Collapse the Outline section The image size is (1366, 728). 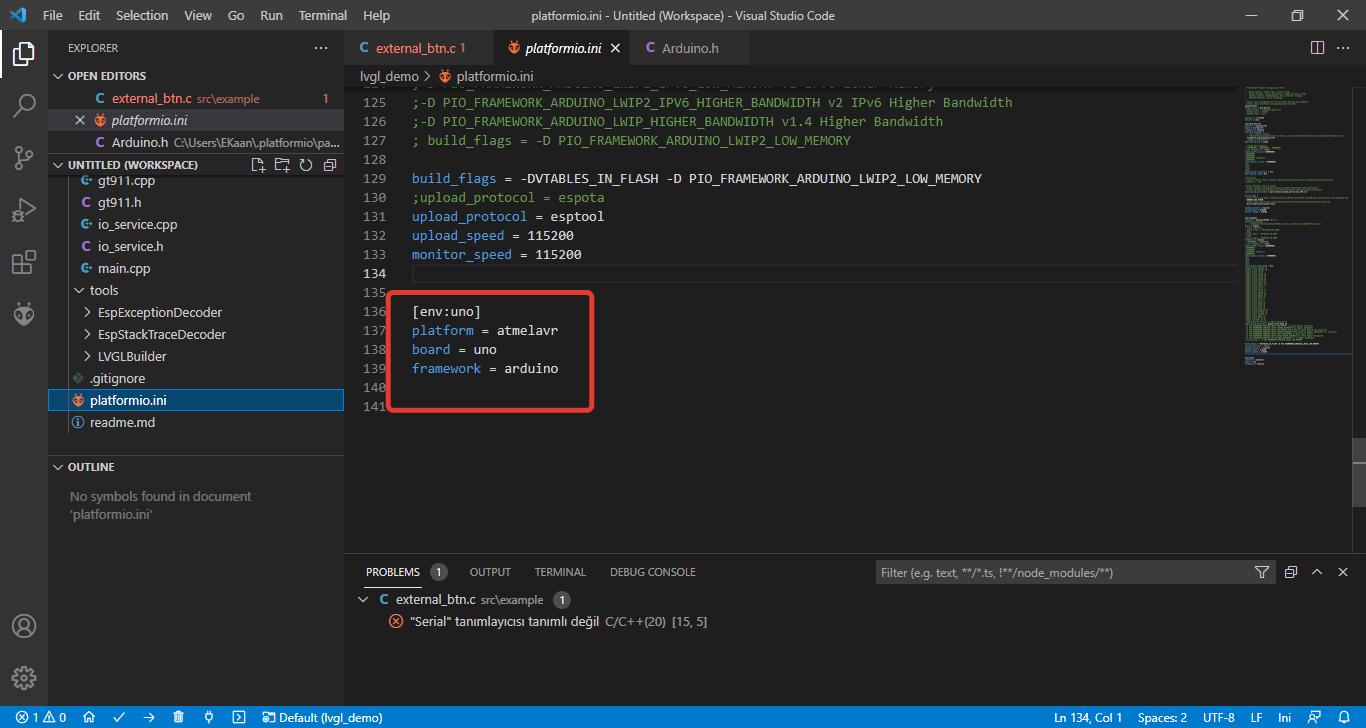pos(91,467)
